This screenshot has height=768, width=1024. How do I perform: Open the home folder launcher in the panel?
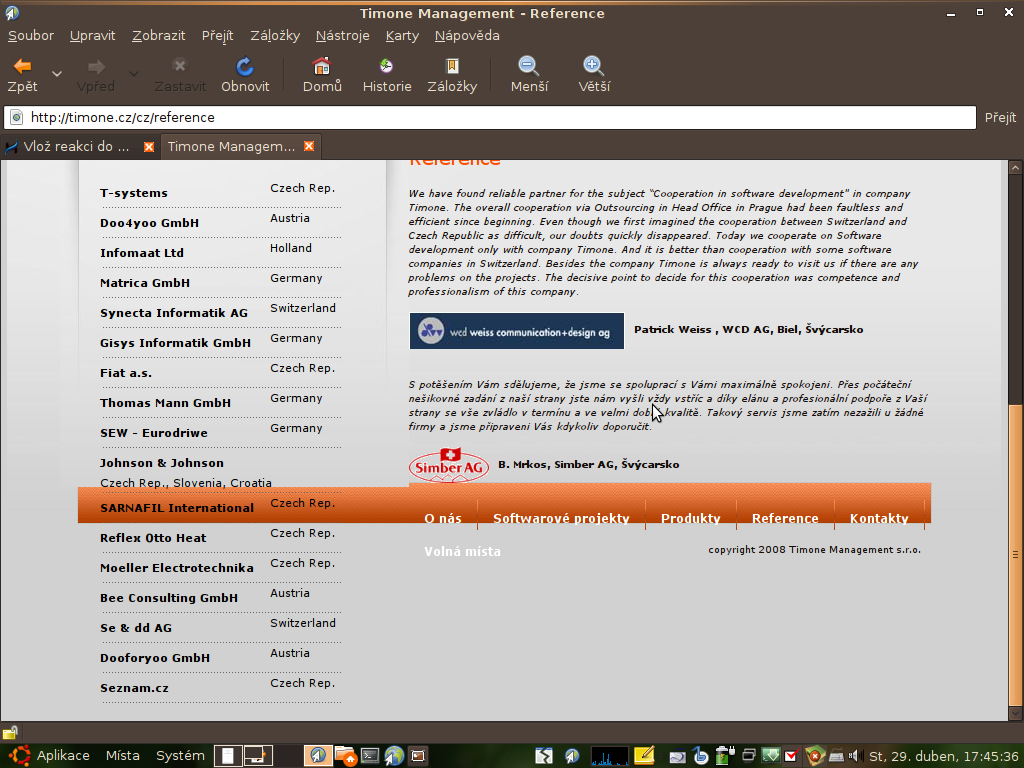pyautogui.click(x=345, y=756)
